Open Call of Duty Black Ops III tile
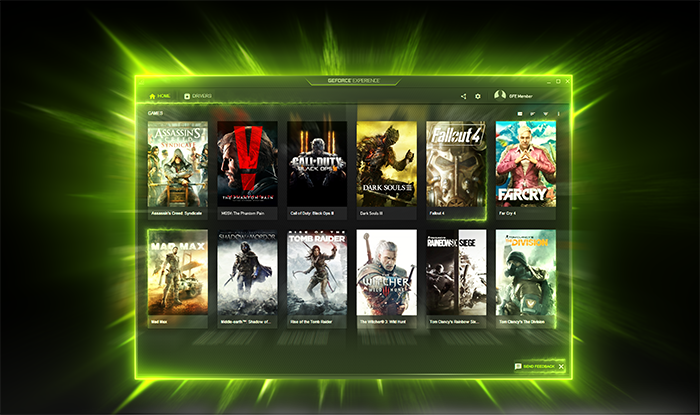The height and width of the screenshot is (415, 700). click(x=317, y=170)
